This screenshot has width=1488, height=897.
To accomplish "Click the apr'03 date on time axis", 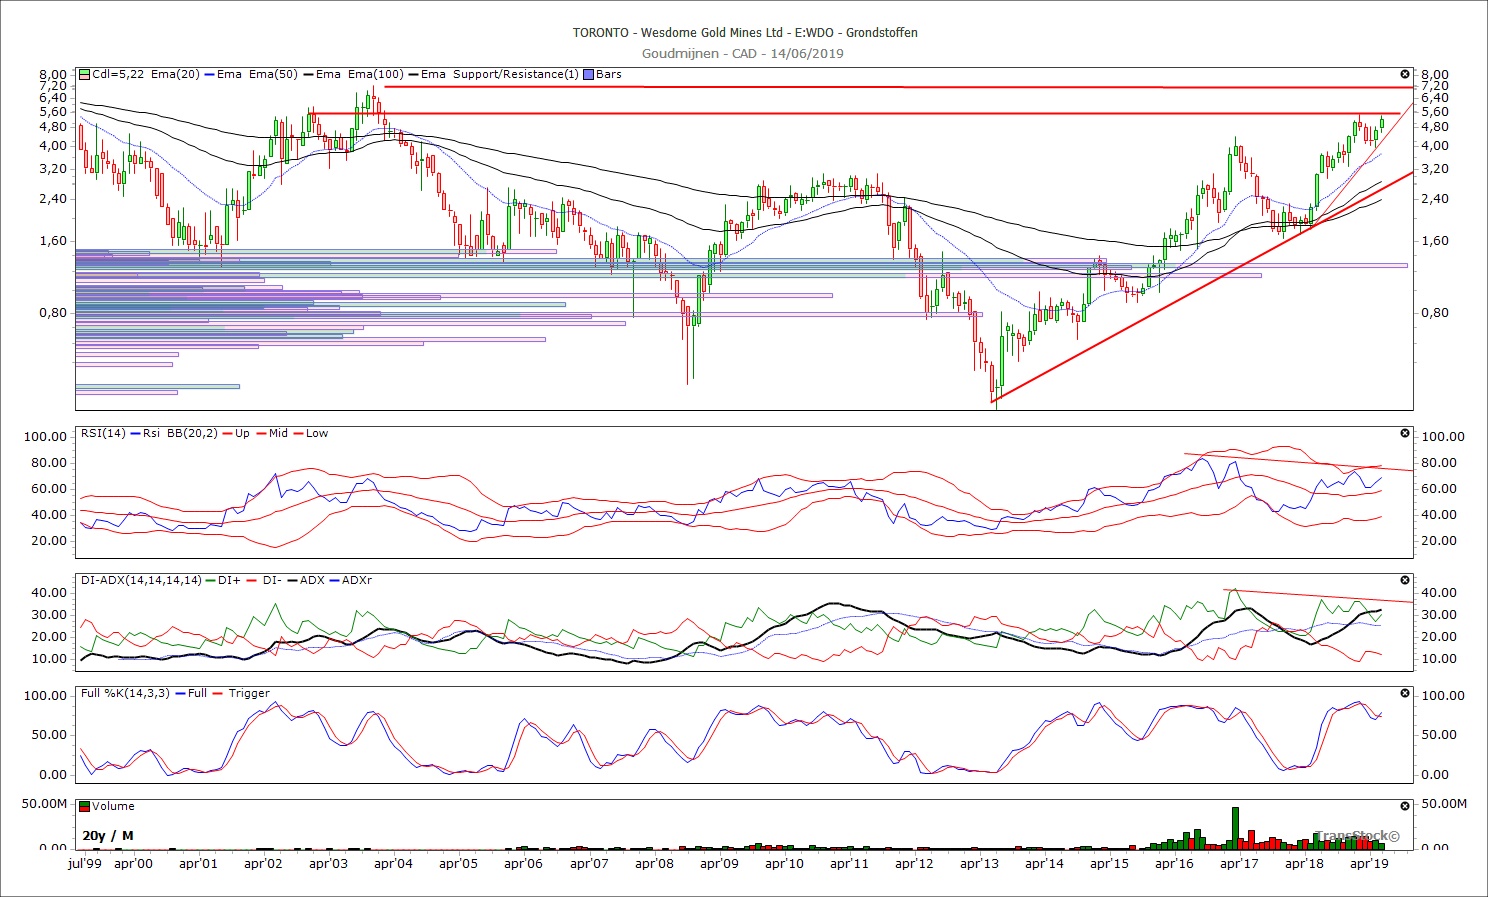I will (x=328, y=863).
